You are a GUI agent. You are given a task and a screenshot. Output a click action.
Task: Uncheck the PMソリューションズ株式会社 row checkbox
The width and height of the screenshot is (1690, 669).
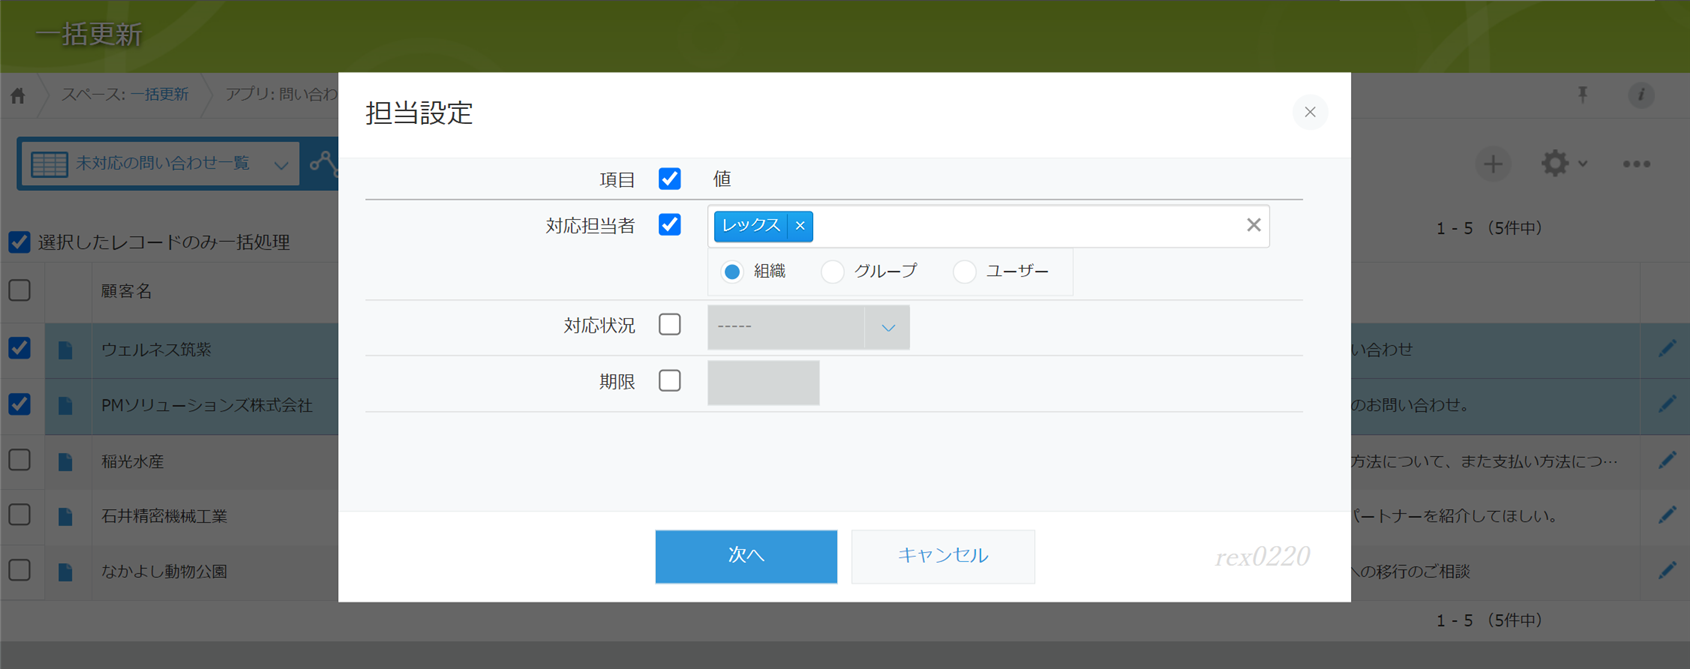click(19, 404)
